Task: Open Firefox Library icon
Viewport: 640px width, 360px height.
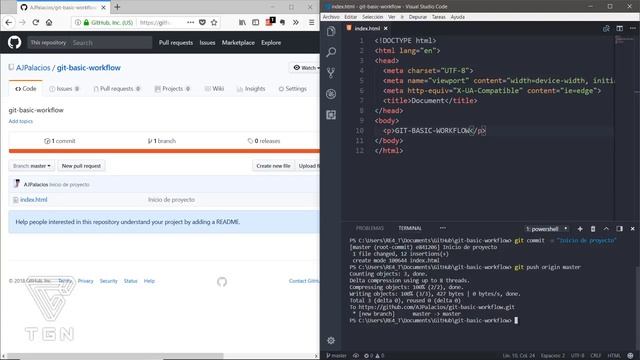Action: [x=242, y=22]
